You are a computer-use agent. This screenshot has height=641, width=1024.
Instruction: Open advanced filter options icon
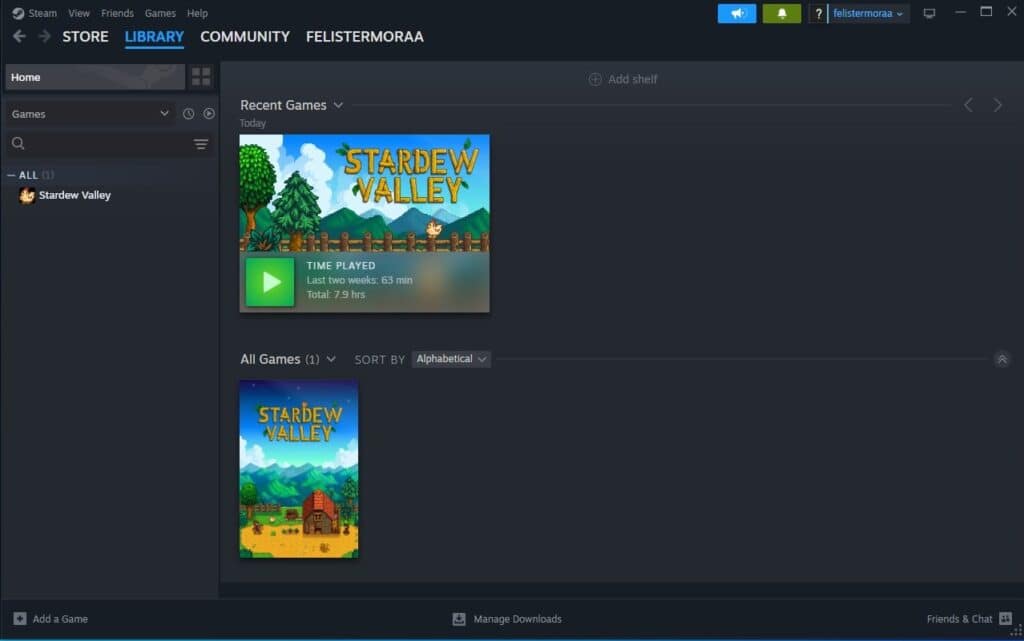201,144
